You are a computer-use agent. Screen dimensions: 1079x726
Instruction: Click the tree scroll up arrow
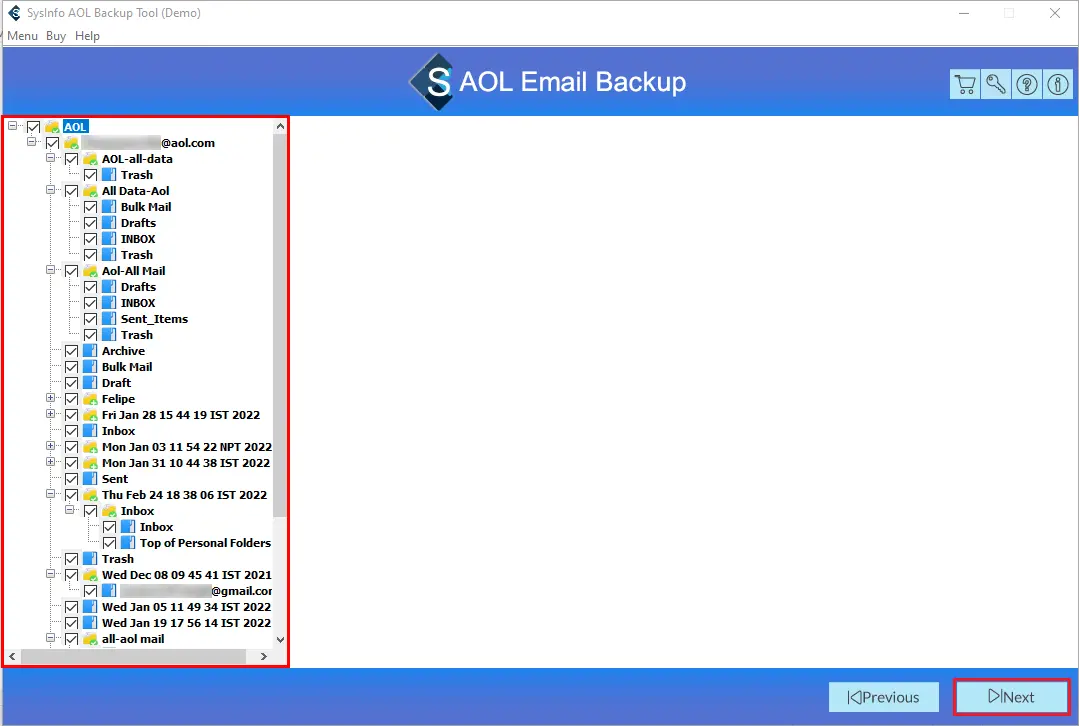click(280, 126)
